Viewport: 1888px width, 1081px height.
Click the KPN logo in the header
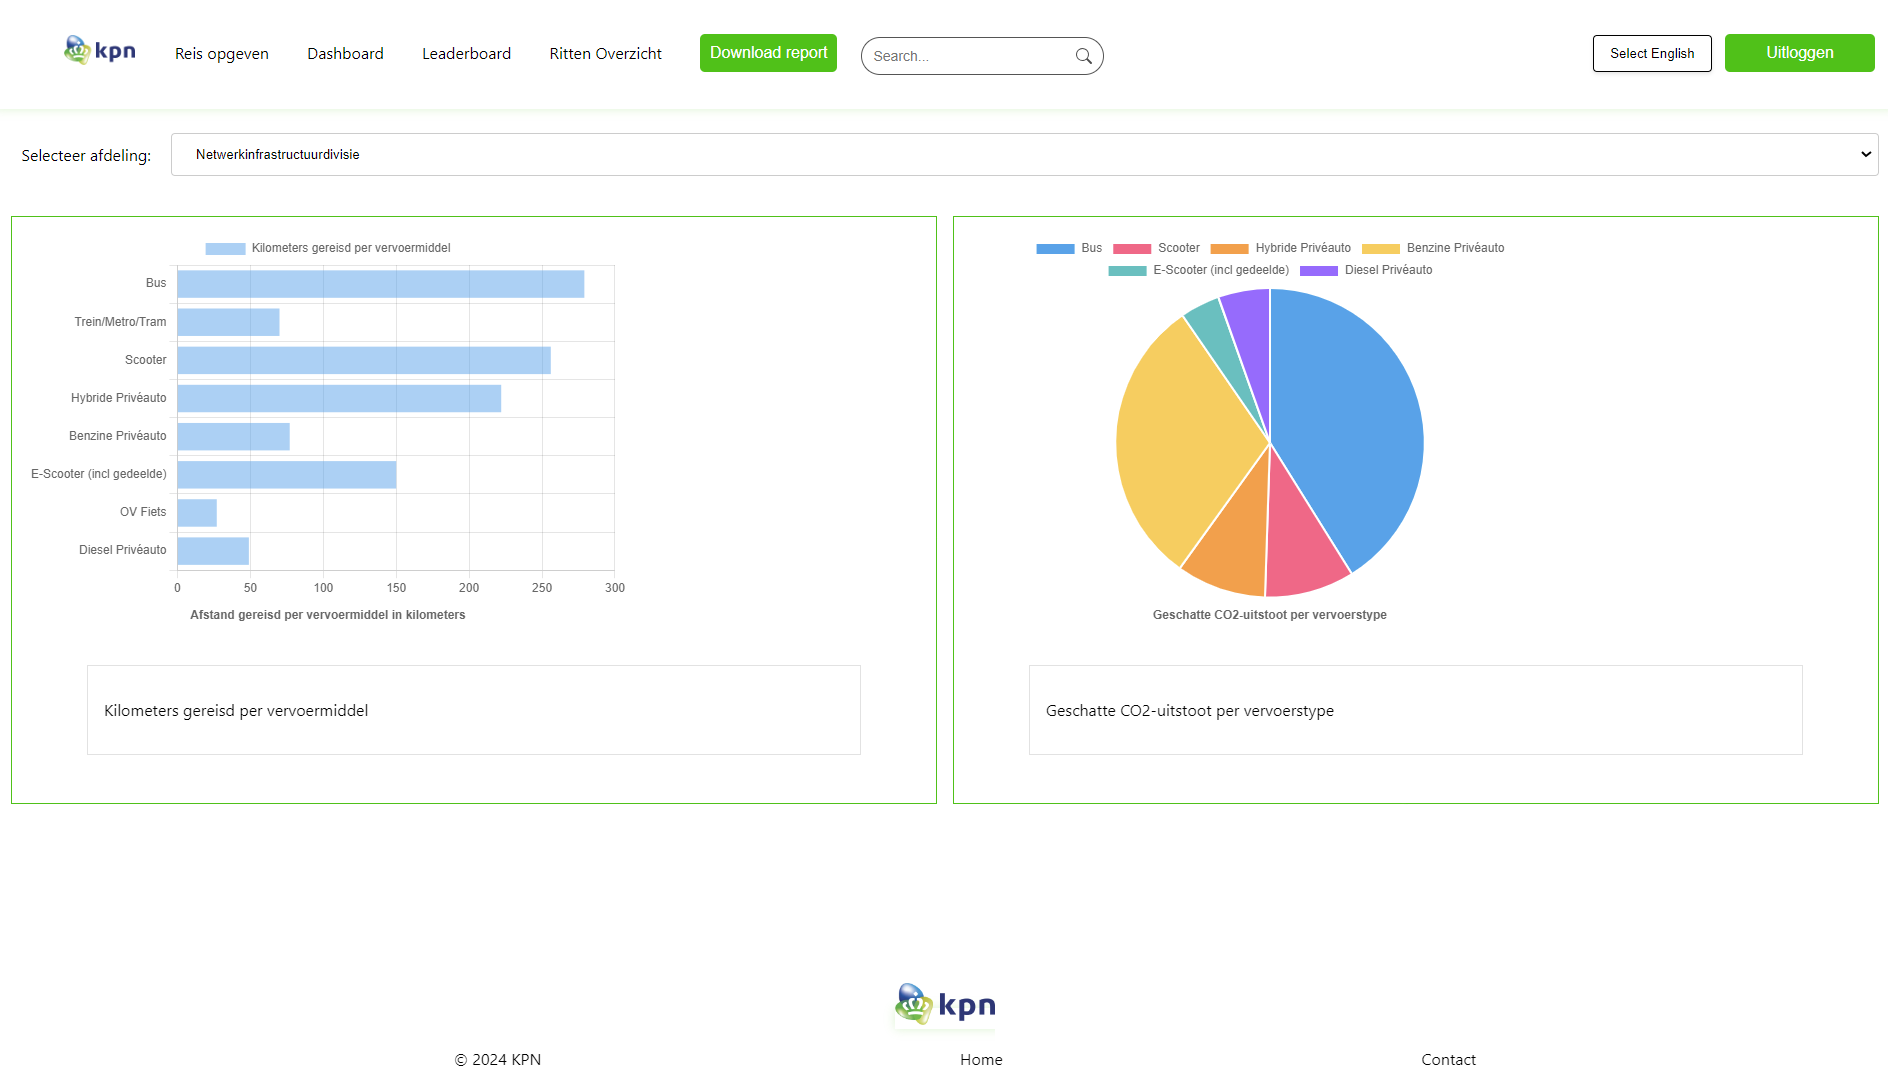tap(100, 50)
